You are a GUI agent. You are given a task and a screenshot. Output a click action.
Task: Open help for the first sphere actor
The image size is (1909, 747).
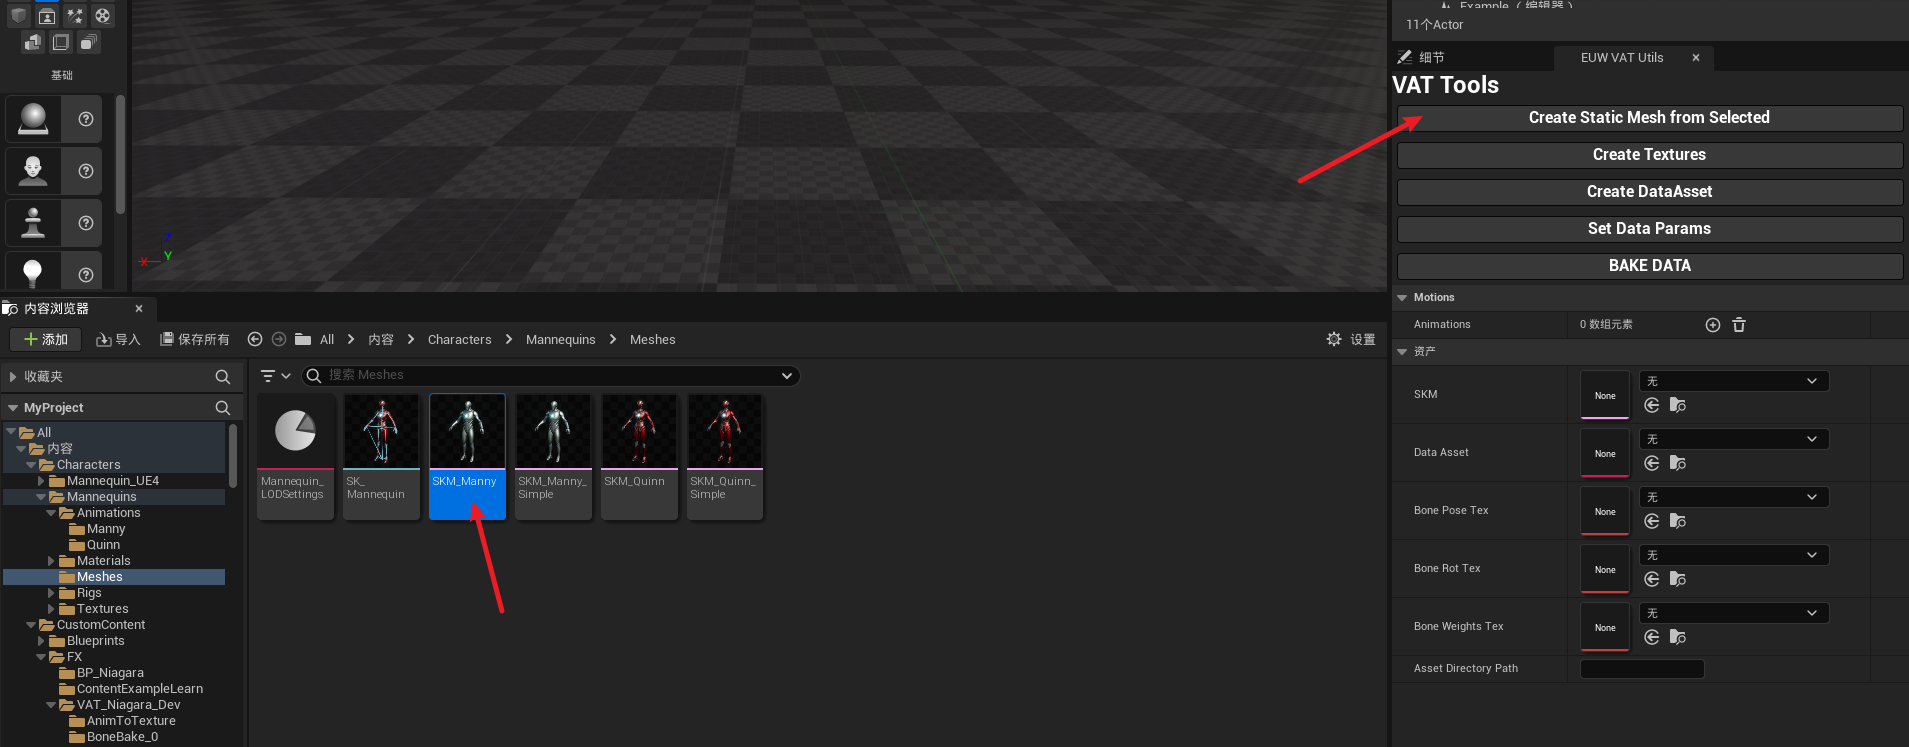pos(86,119)
